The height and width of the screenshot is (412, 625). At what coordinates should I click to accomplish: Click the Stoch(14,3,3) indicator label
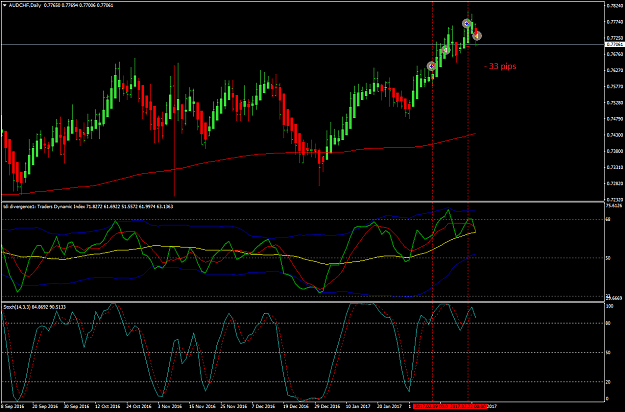pos(34,307)
